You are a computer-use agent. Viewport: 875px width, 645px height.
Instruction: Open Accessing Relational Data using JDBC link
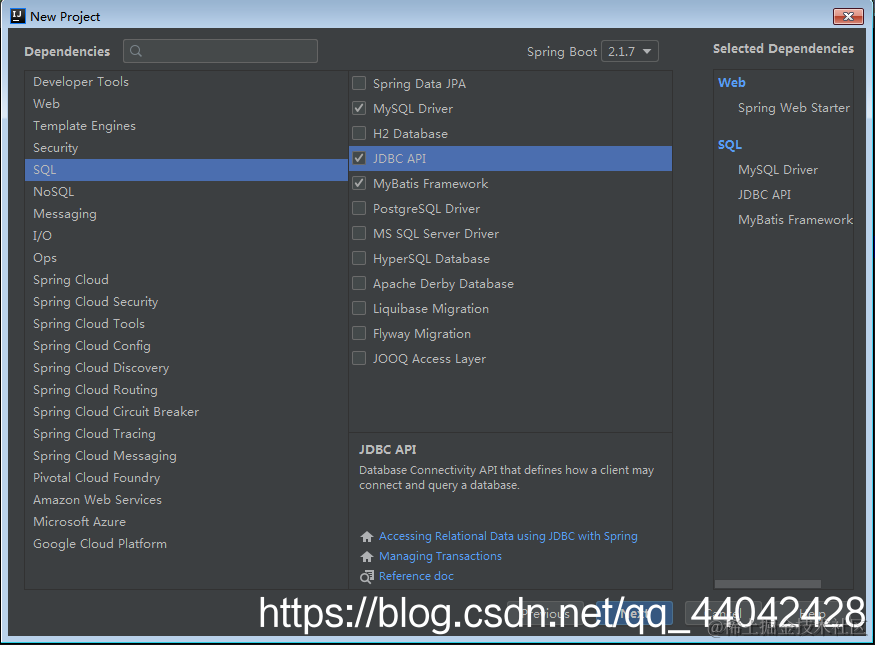pyautogui.click(x=508, y=536)
